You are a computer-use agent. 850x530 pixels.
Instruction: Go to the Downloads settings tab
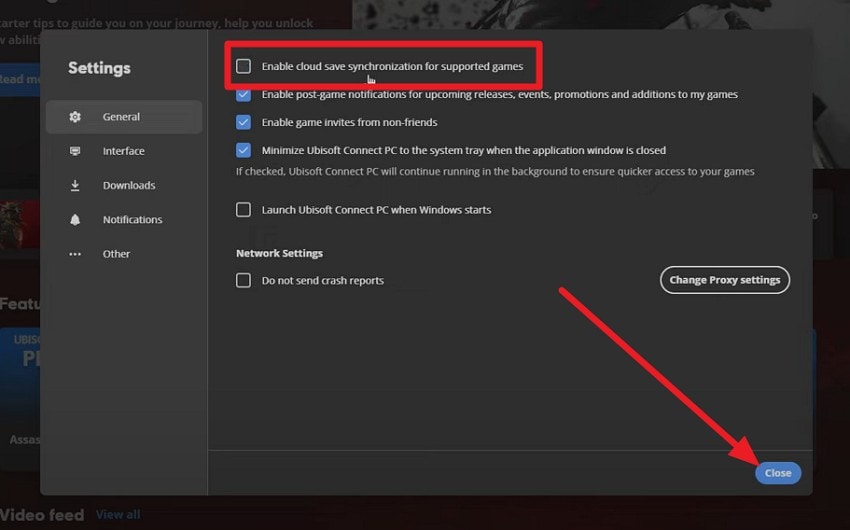coord(124,185)
